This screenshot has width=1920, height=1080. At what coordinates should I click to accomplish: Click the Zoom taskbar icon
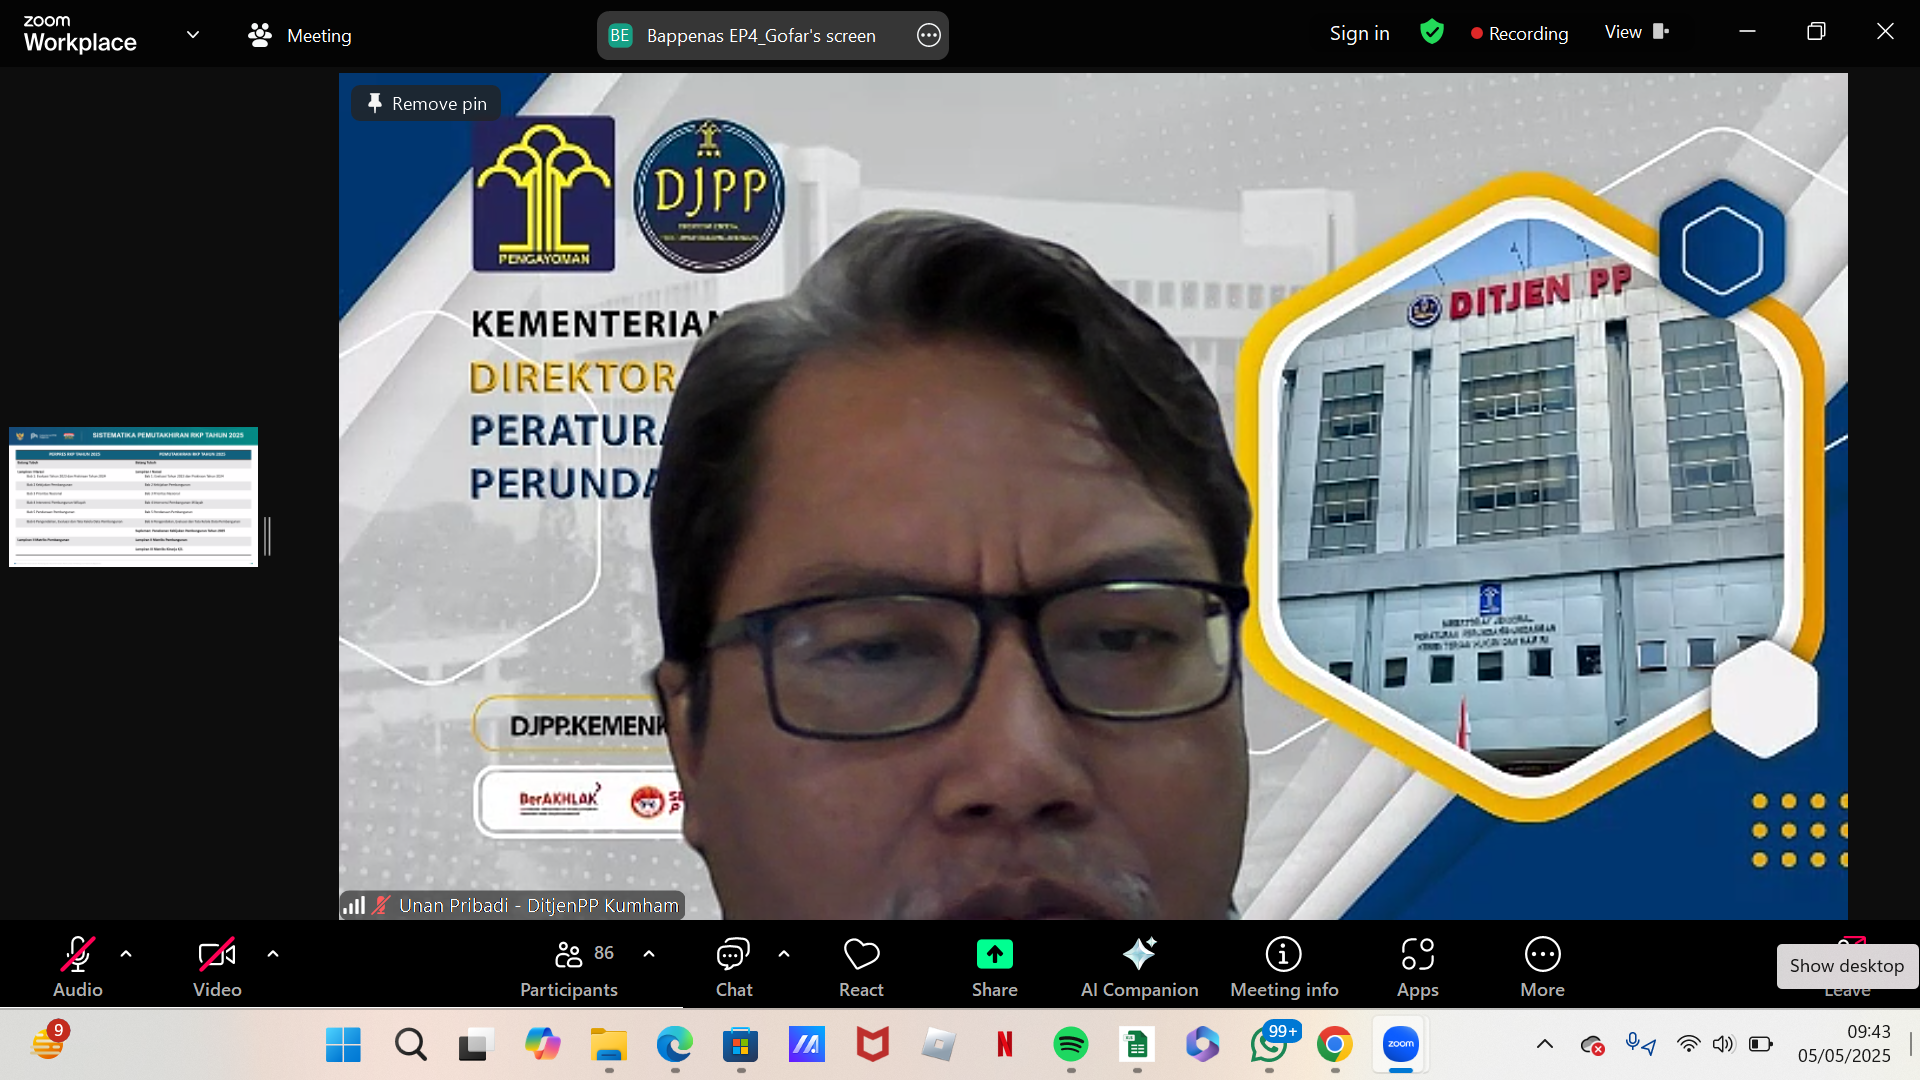pyautogui.click(x=1400, y=1045)
